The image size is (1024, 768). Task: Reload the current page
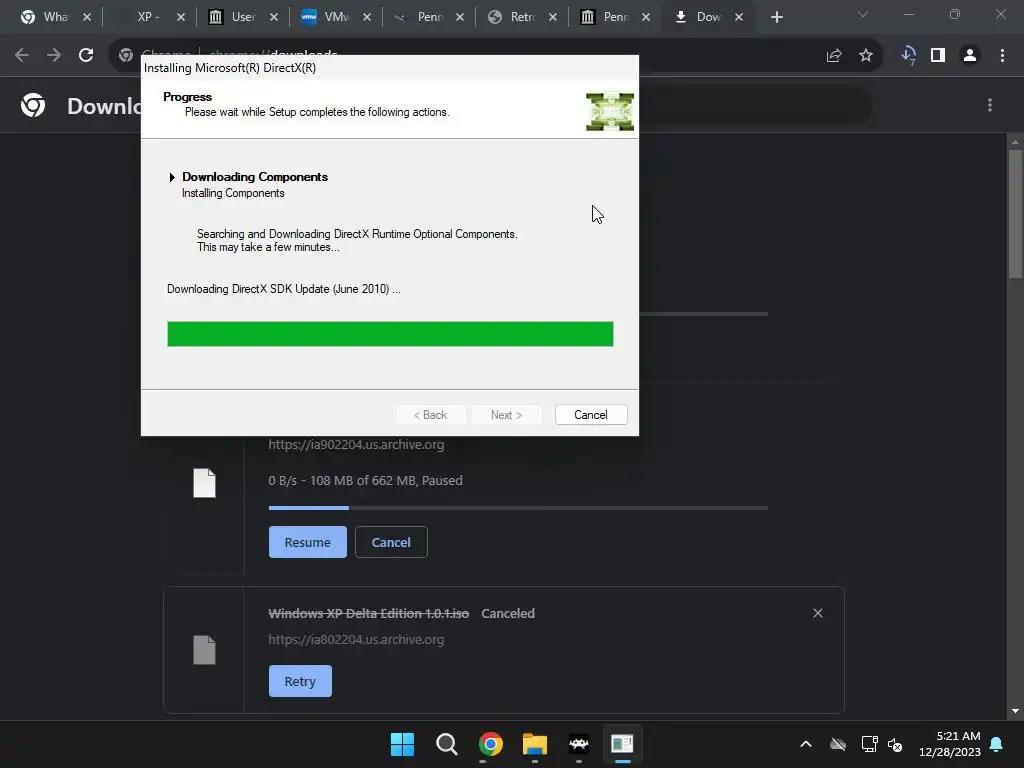pyautogui.click(x=86, y=56)
